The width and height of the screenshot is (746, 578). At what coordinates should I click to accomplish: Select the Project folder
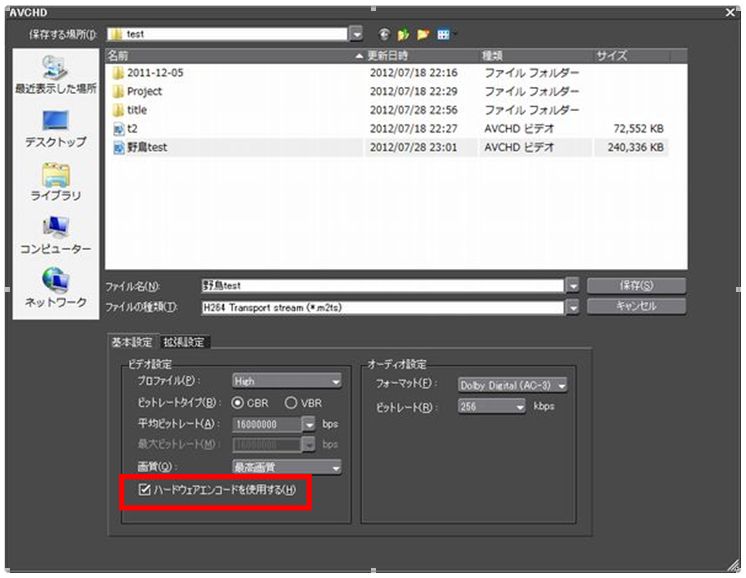[137, 91]
